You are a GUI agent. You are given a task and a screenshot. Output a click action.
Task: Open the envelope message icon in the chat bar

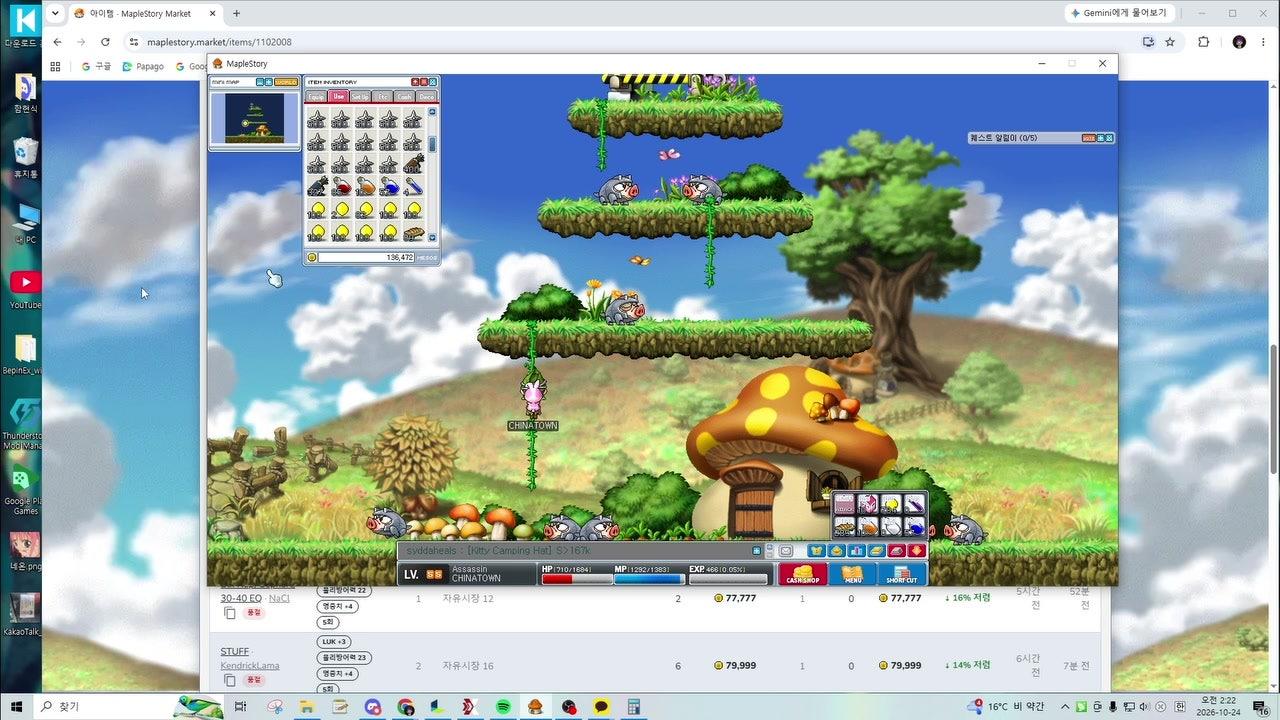click(x=786, y=551)
